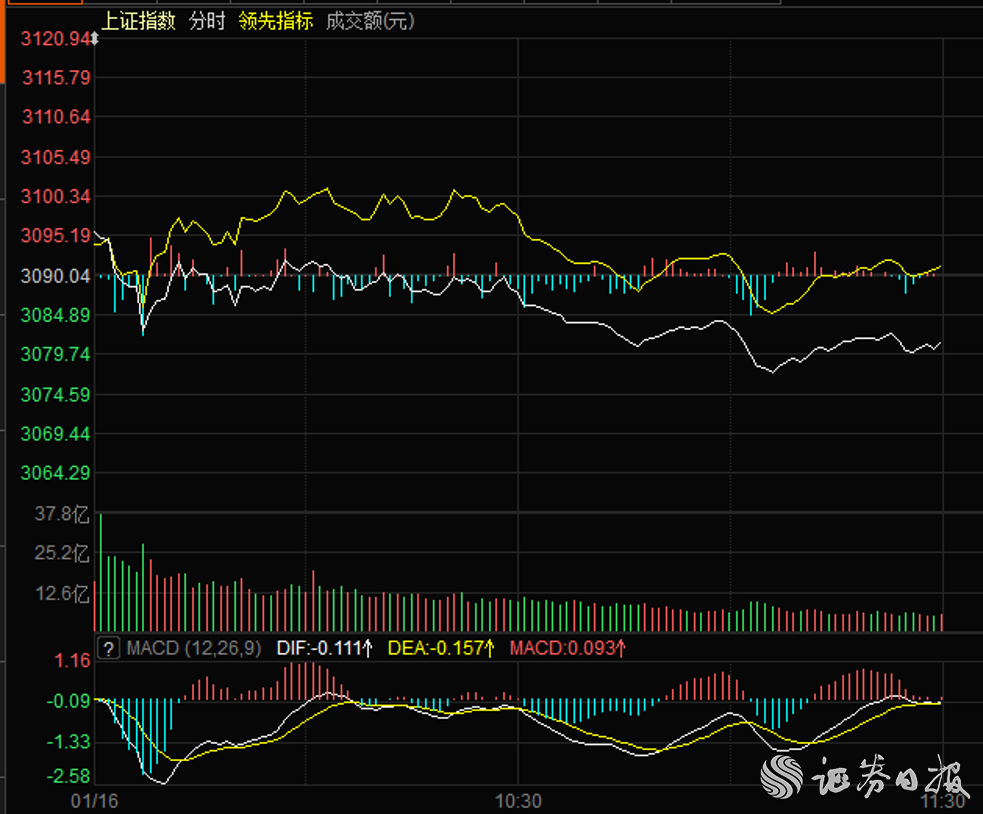This screenshot has width=983, height=814.
Task: Click the upward arrow after the MACD value
Action: (x=620, y=648)
